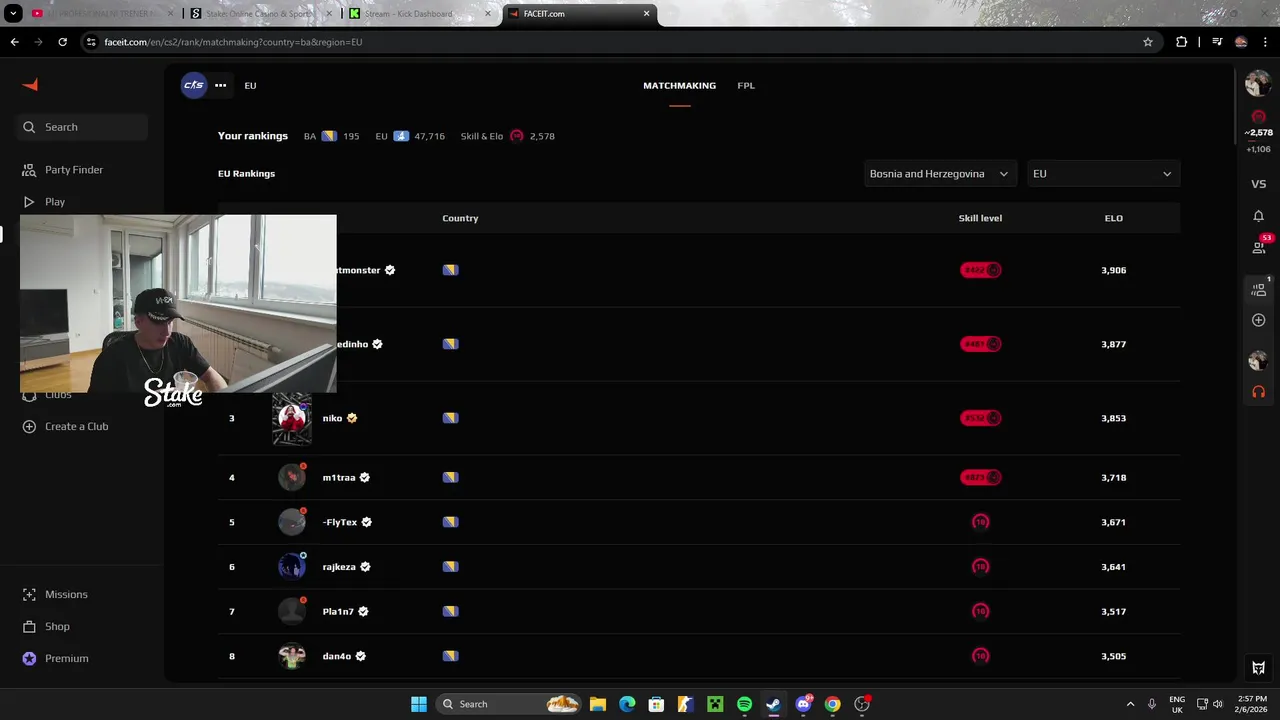Click the circled plus icon in right sidebar
The image size is (1280, 720).
[x=1258, y=320]
